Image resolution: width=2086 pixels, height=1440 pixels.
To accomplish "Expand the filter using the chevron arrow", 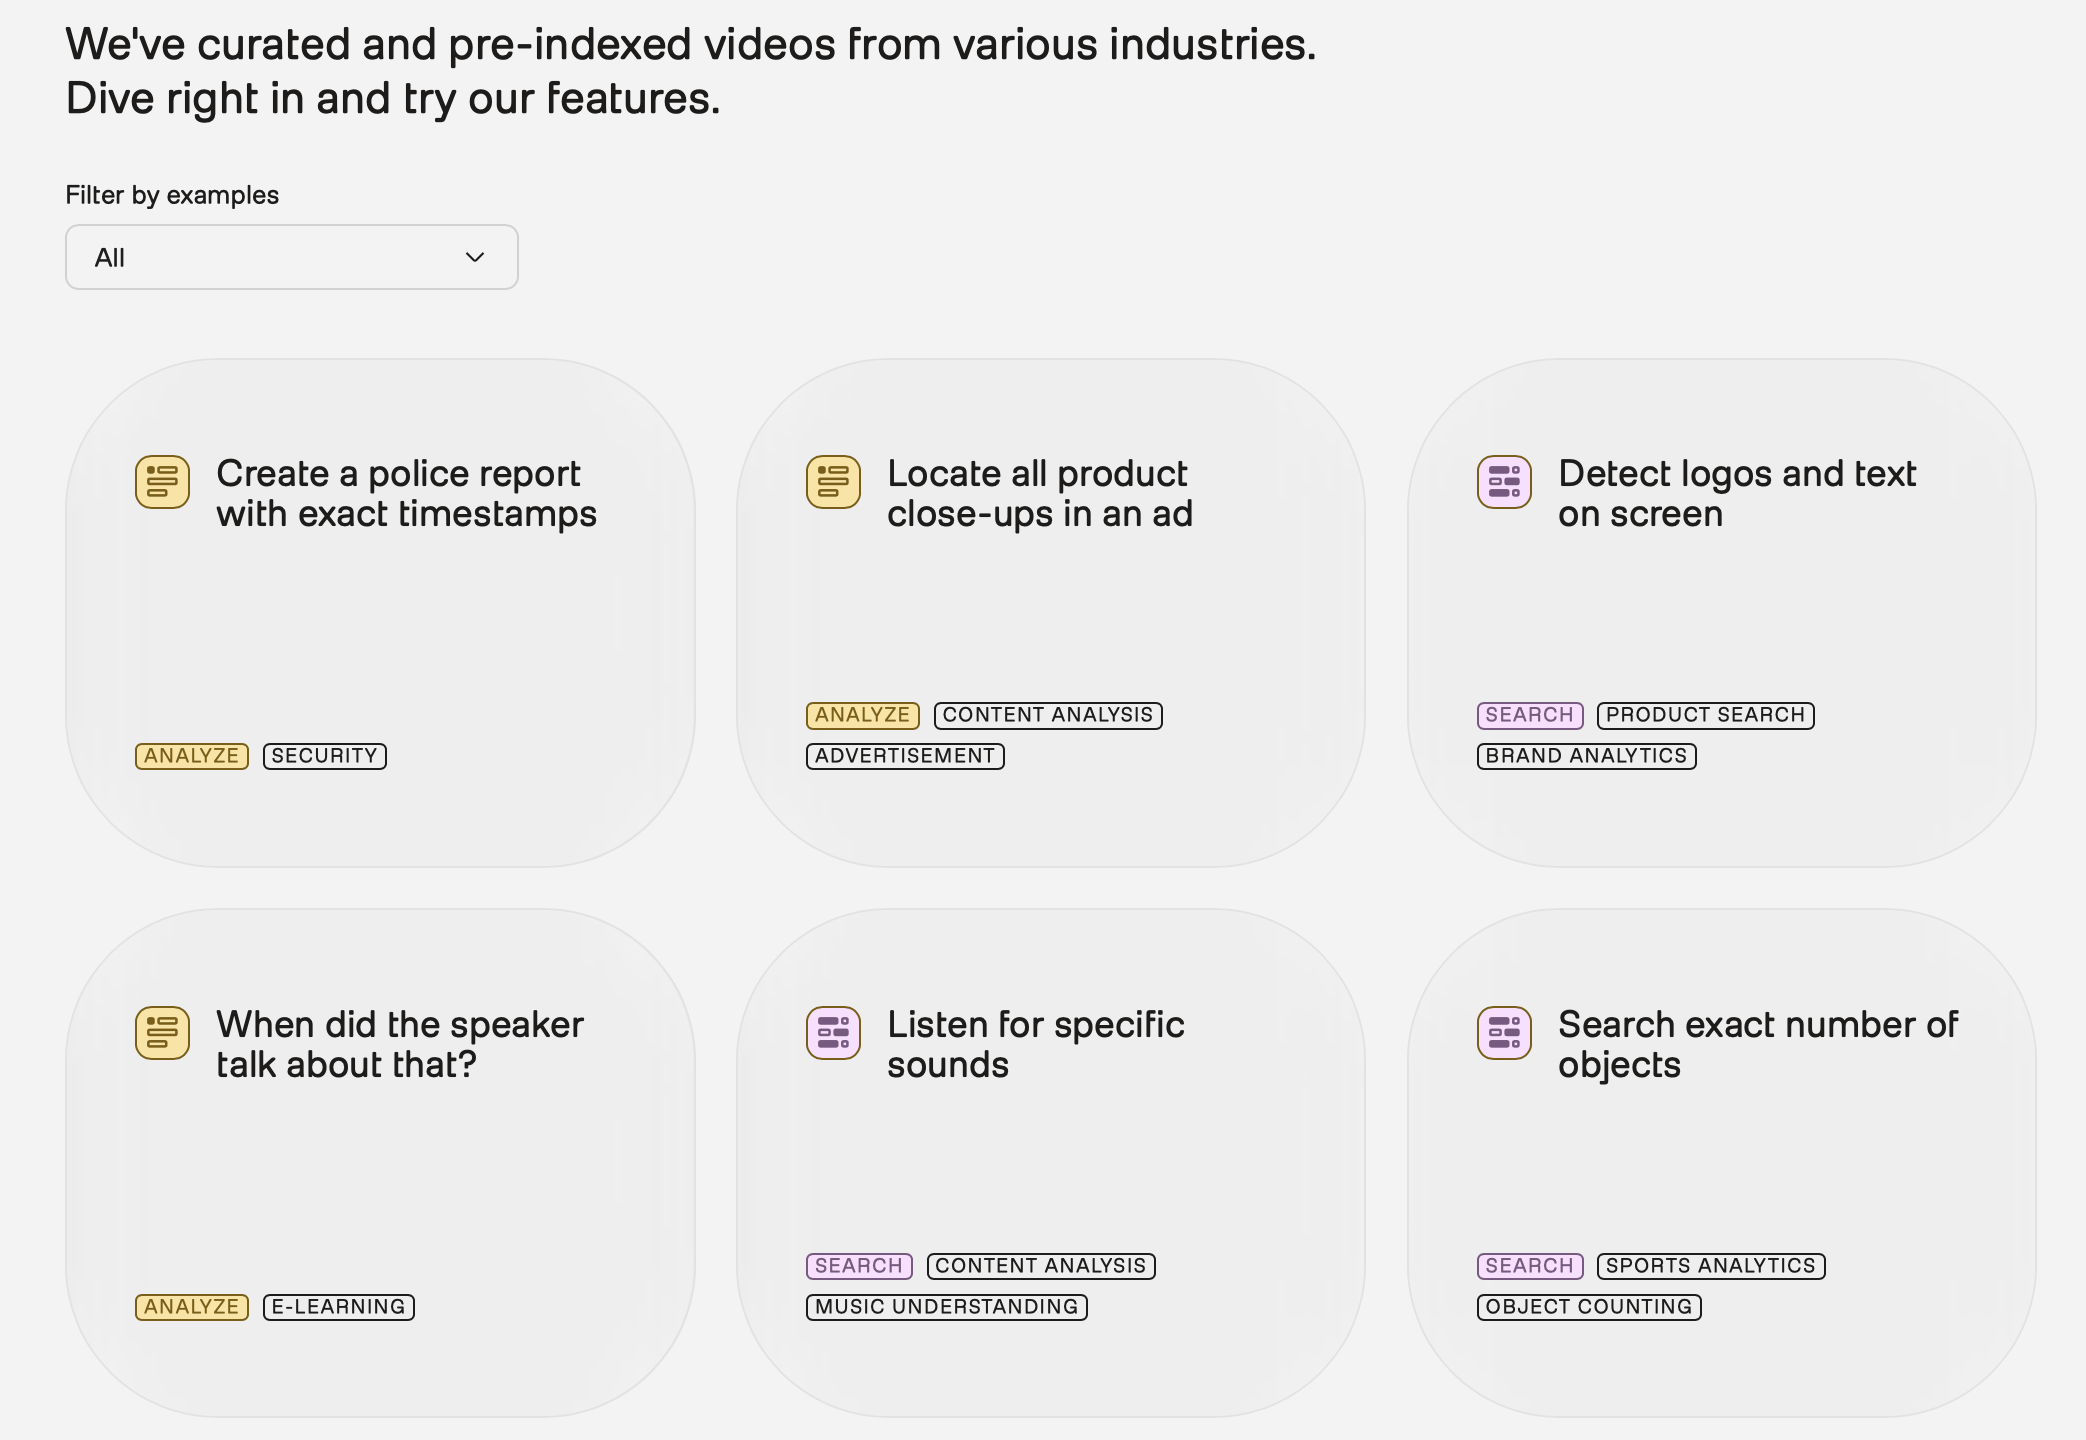I will pos(475,257).
